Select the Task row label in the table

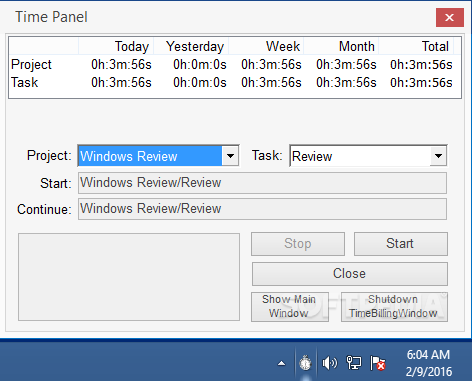[25, 83]
